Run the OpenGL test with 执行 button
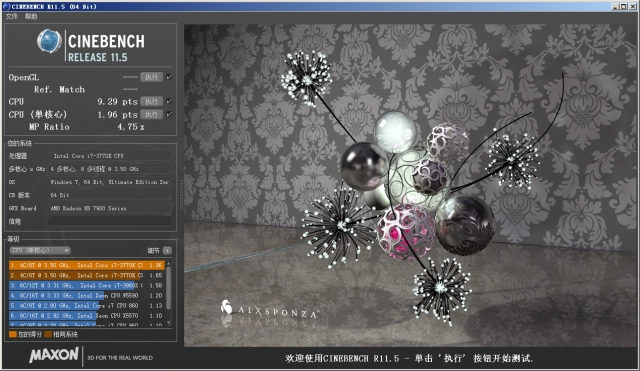Viewport: 640px width, 371px height. (151, 77)
